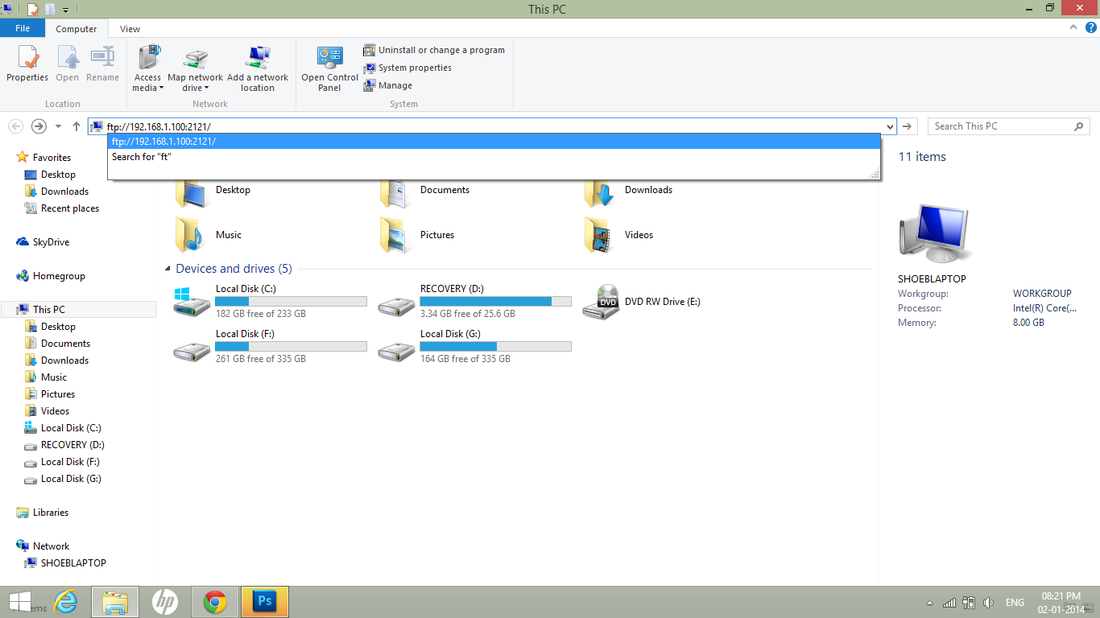Click Manage in System group

tap(388, 85)
